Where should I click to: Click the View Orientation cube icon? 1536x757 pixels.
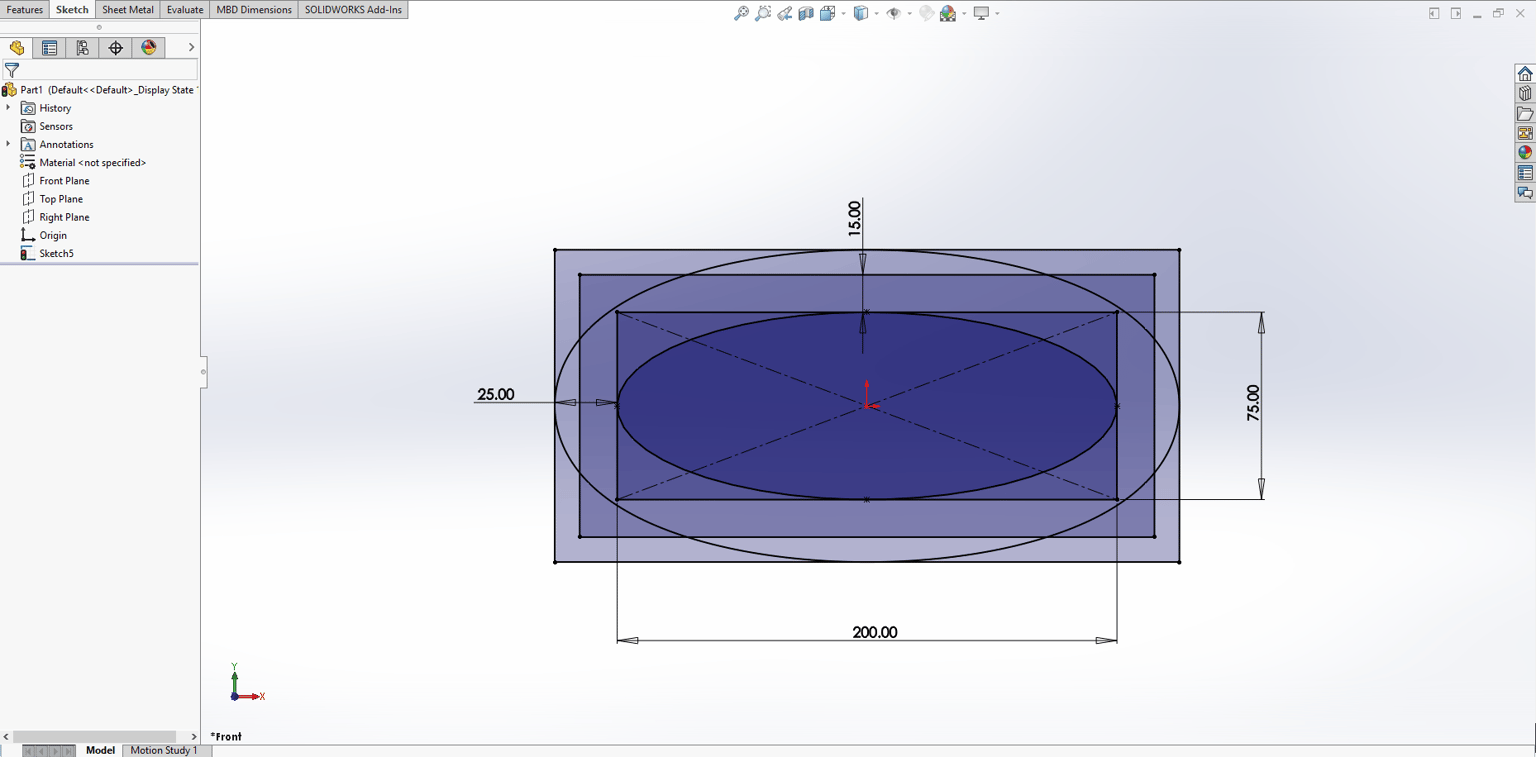(x=827, y=13)
